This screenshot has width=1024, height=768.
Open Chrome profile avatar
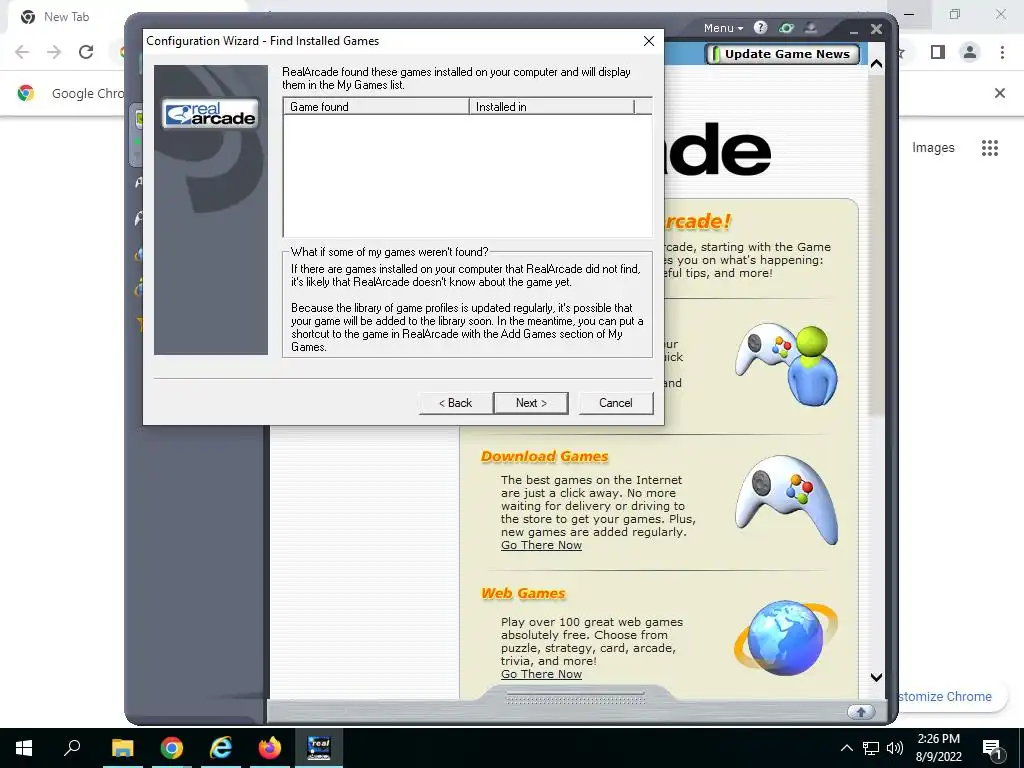pos(970,52)
